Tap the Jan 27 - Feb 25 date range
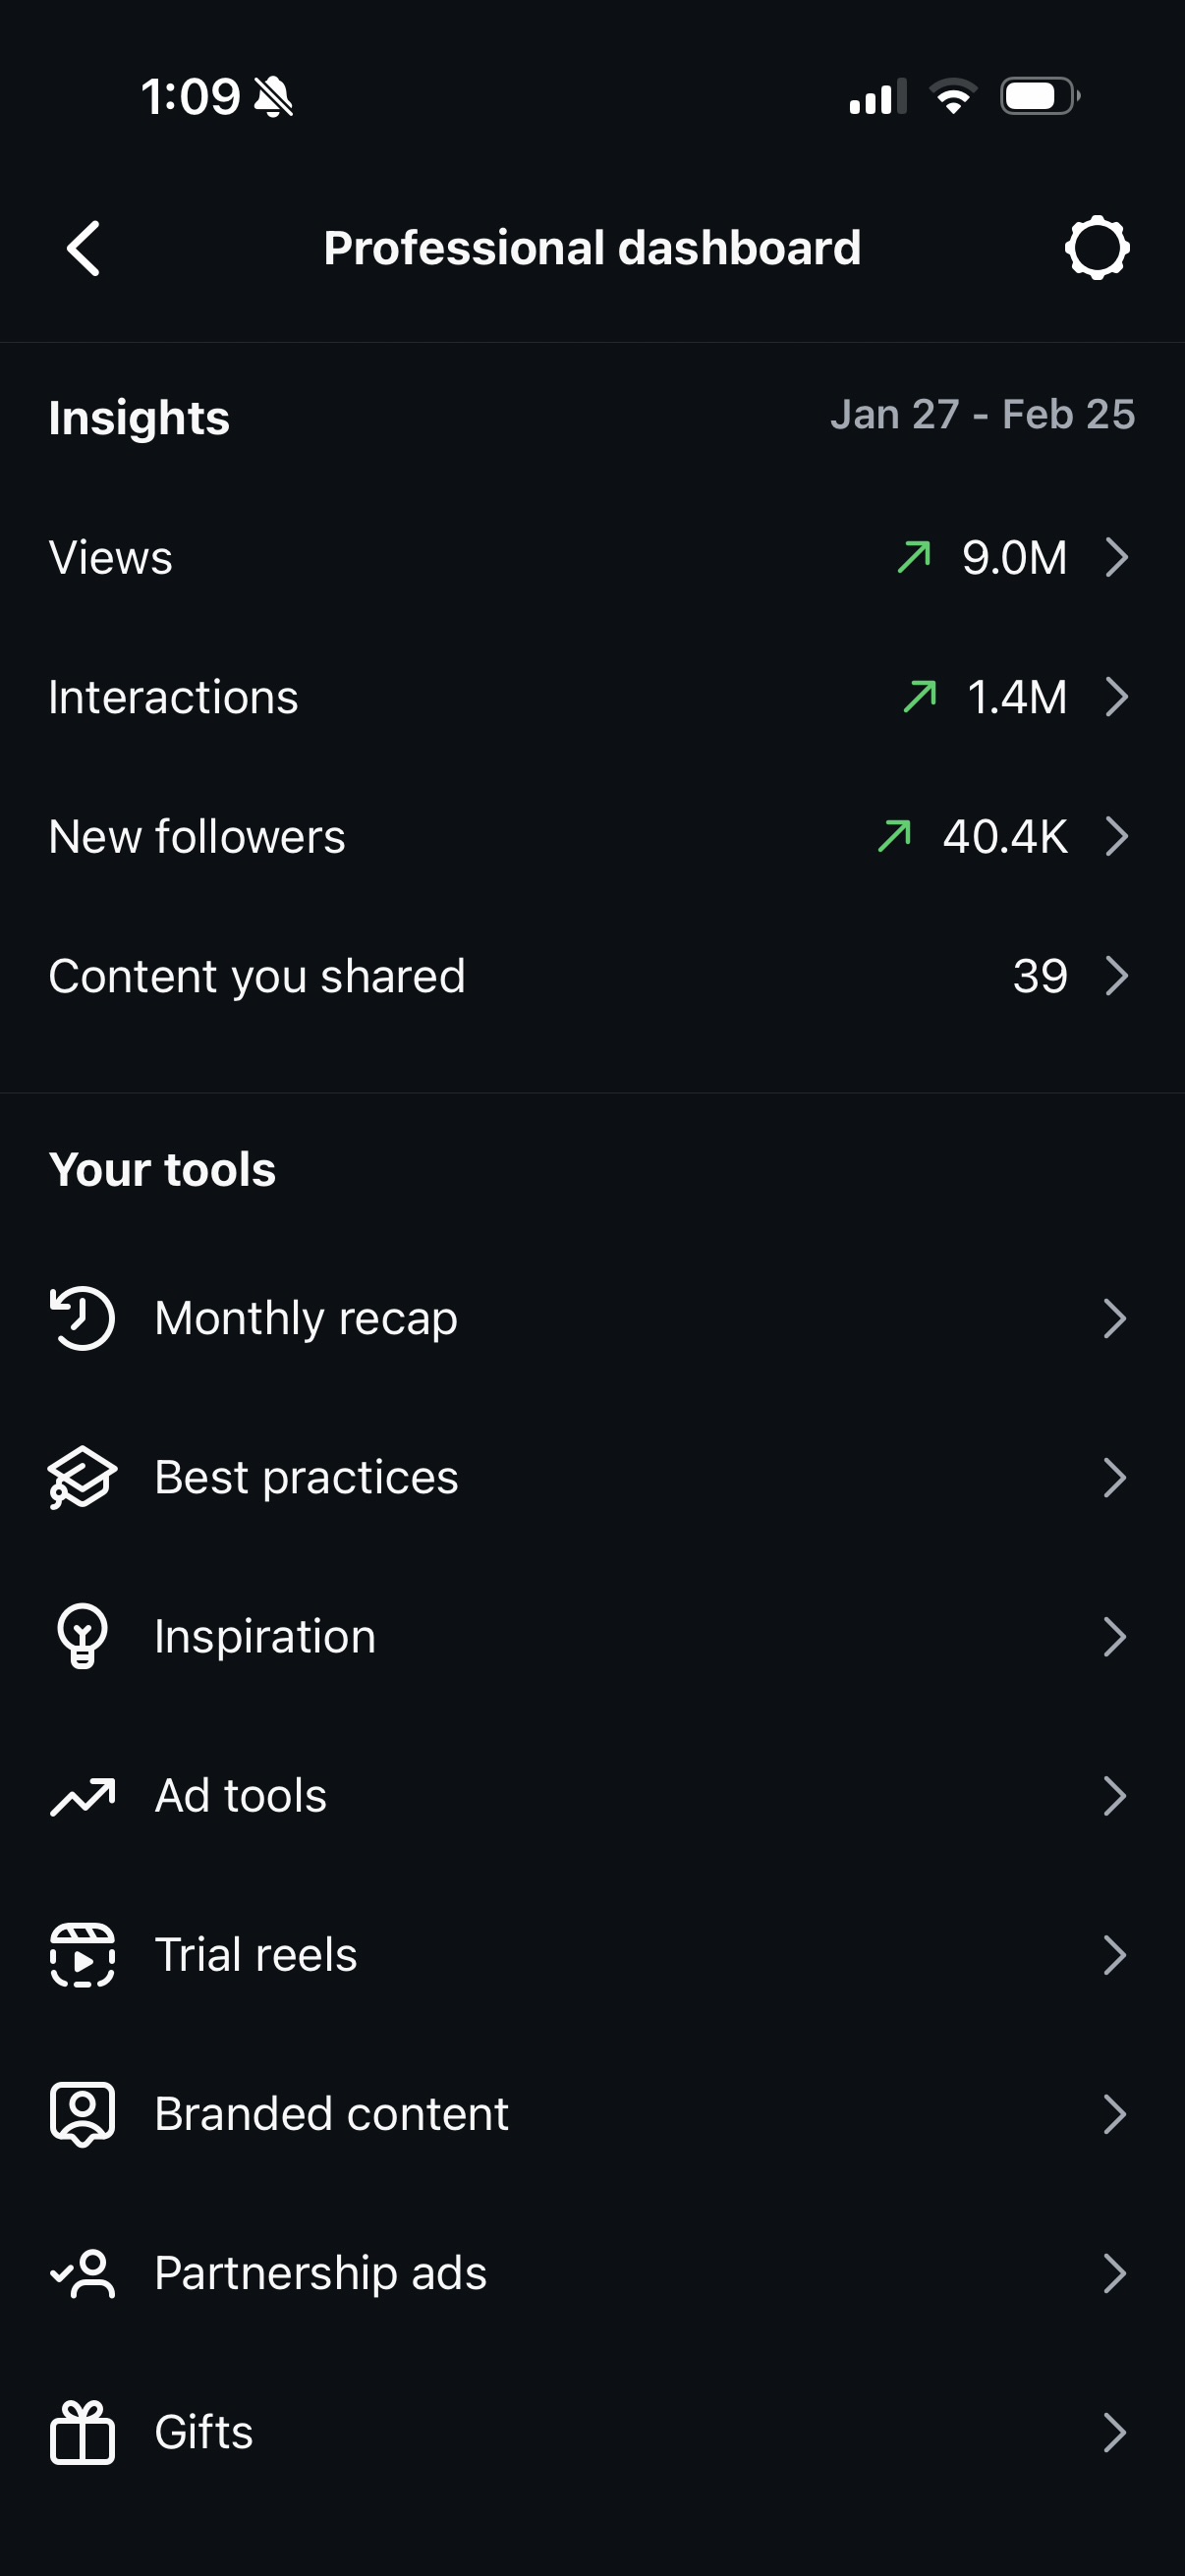This screenshot has width=1185, height=2576. [982, 415]
